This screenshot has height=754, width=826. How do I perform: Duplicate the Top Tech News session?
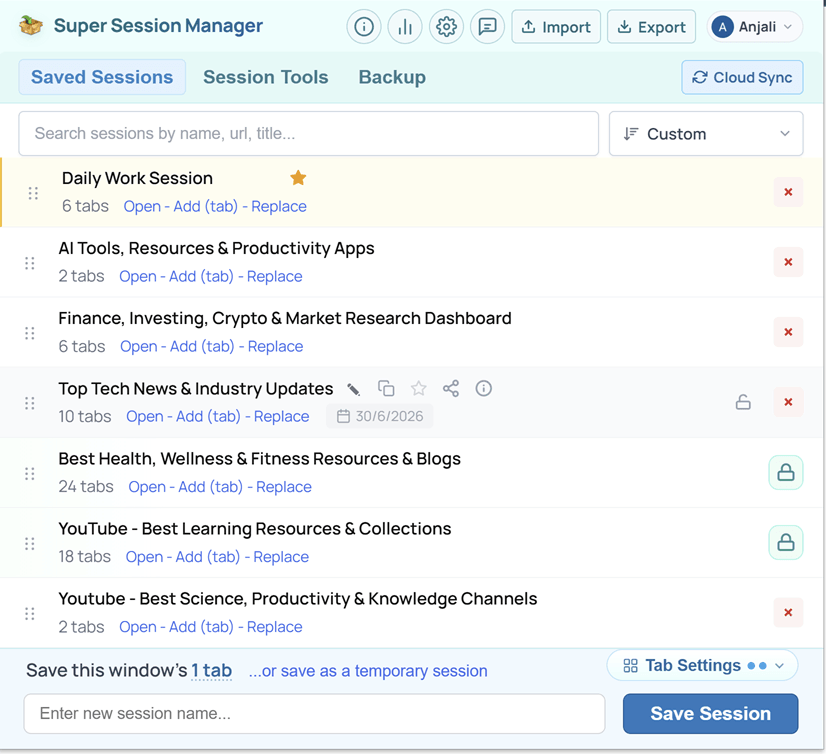point(386,389)
